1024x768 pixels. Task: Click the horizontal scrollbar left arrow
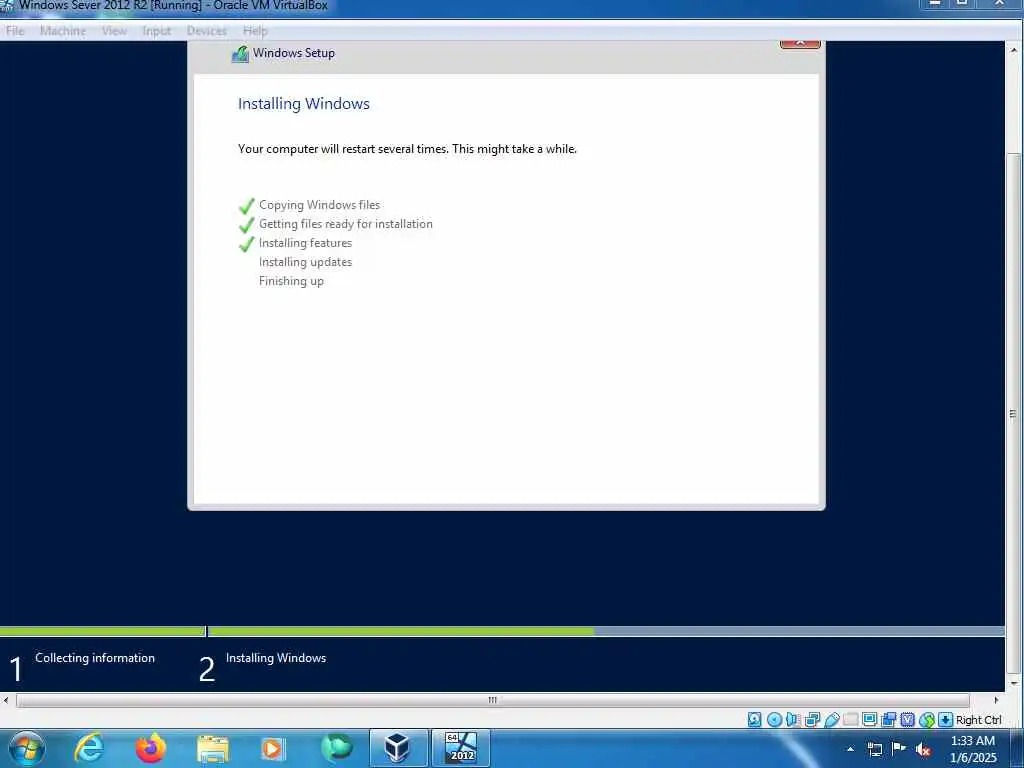[6, 700]
